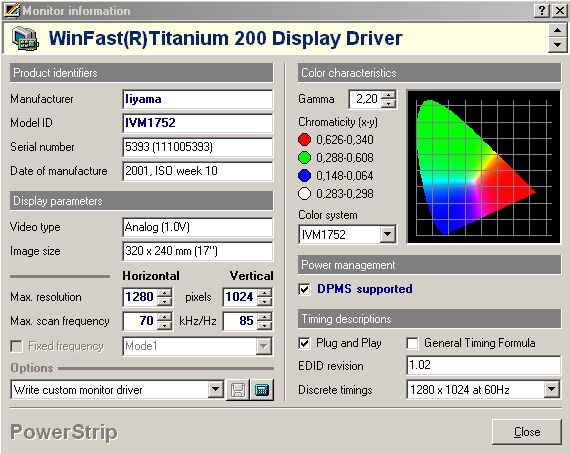Click the green chromaticity circle
The image size is (570, 454).
coord(304,158)
